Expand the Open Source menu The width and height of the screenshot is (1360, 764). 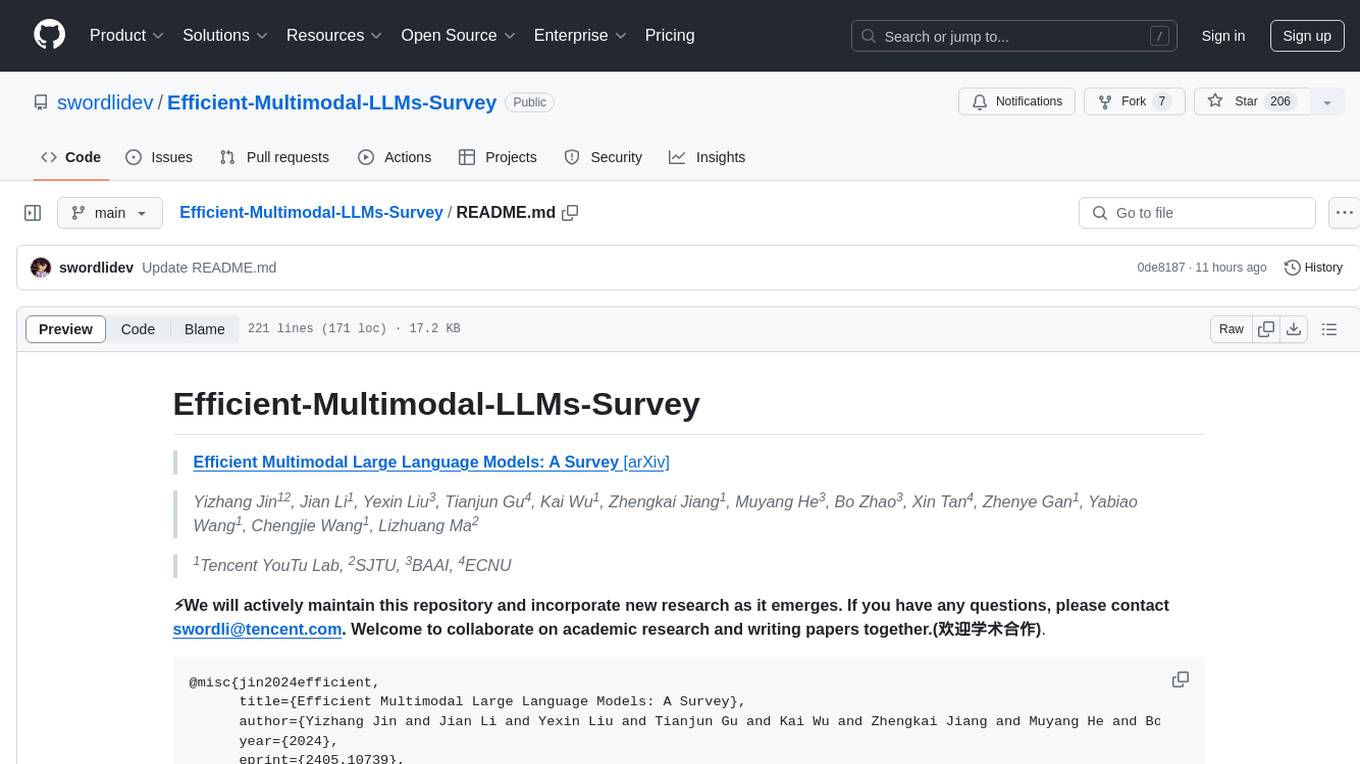click(459, 35)
